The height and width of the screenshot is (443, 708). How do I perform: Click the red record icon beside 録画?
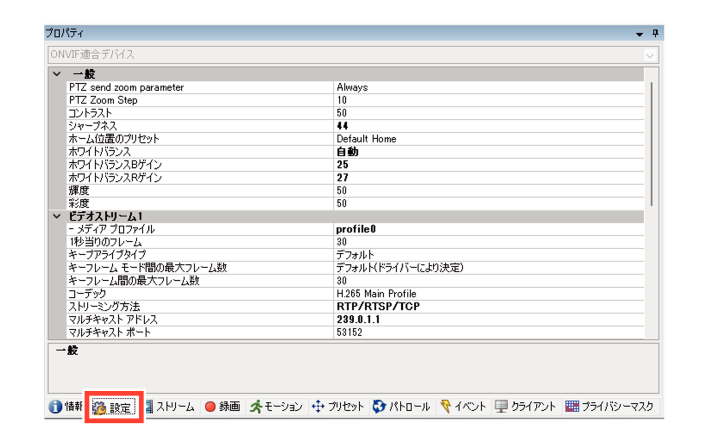tap(210, 407)
